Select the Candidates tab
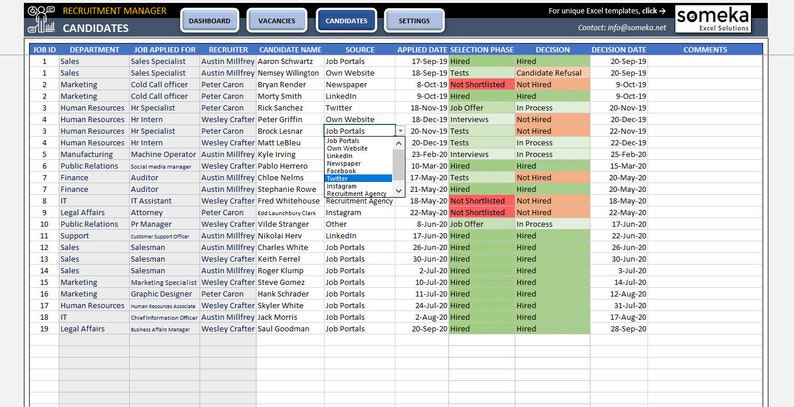This screenshot has width=794, height=407. pyautogui.click(x=346, y=21)
